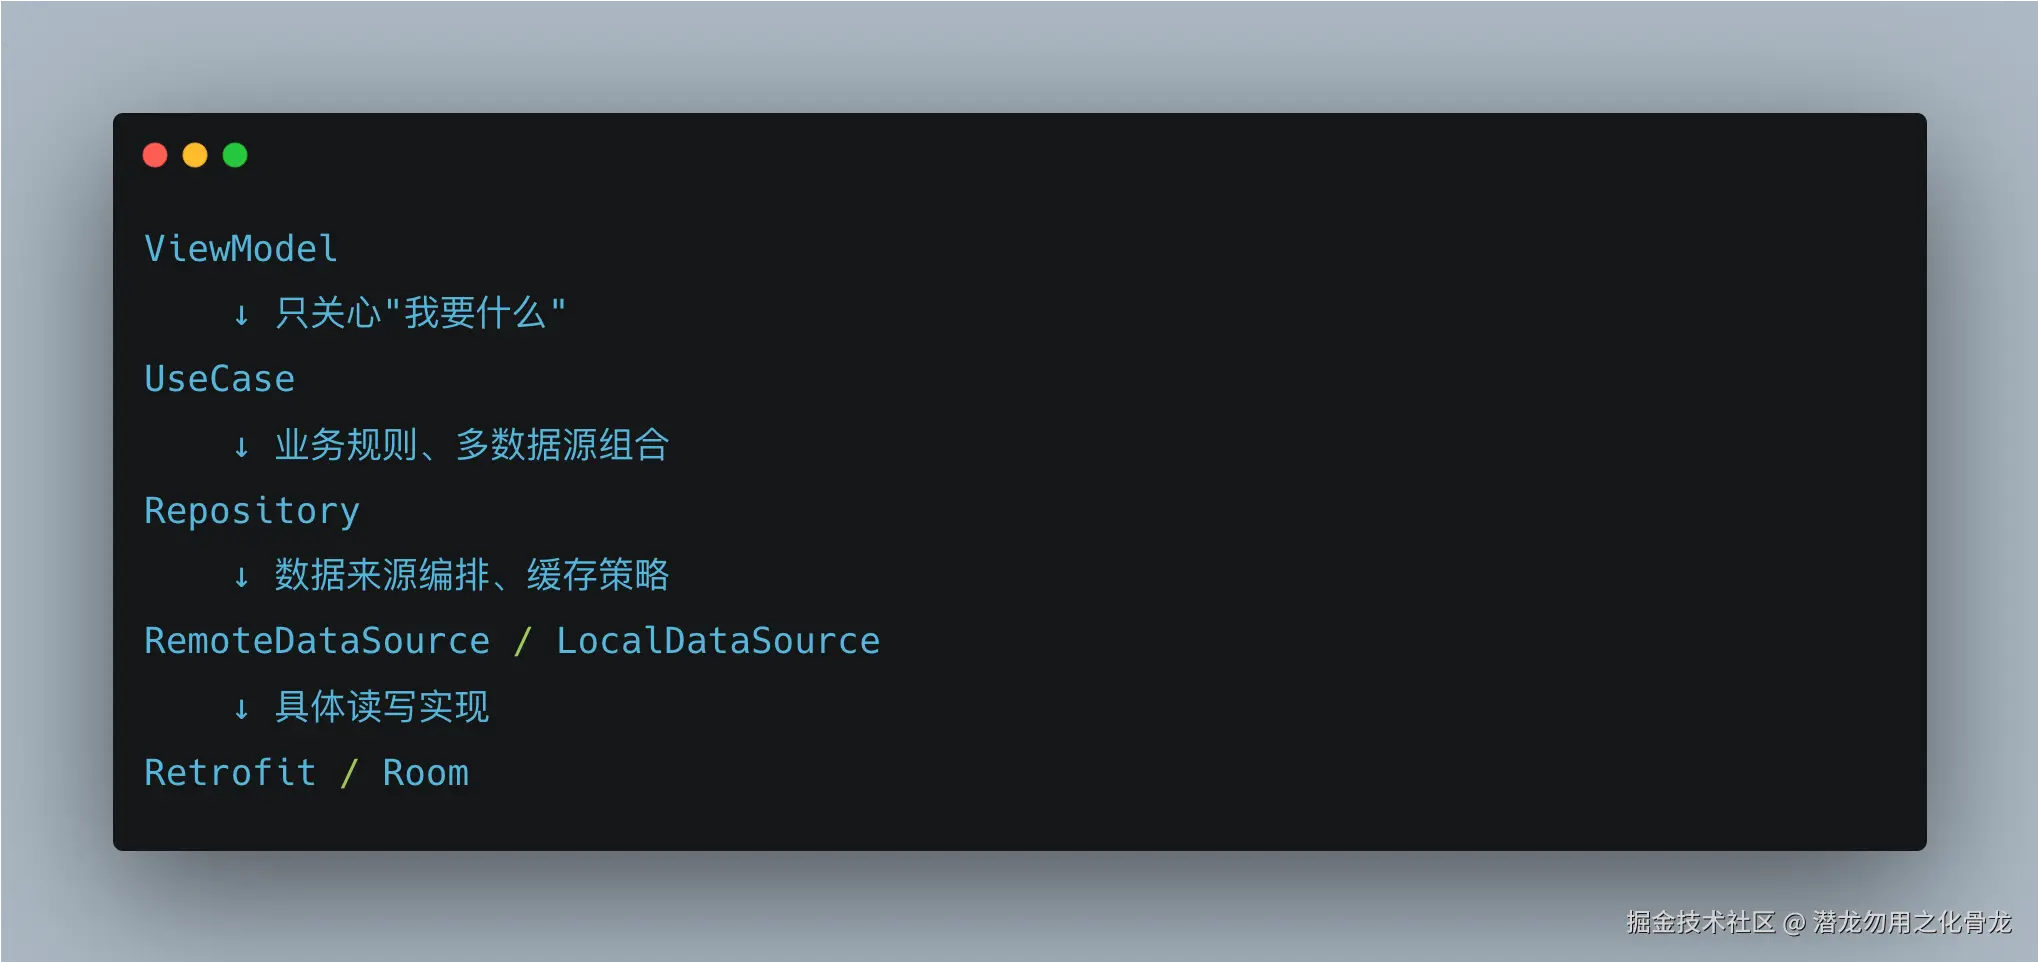Image resolution: width=2038 pixels, height=962 pixels.
Task: Click the down arrow below RemoteDataSource
Action: [241, 709]
